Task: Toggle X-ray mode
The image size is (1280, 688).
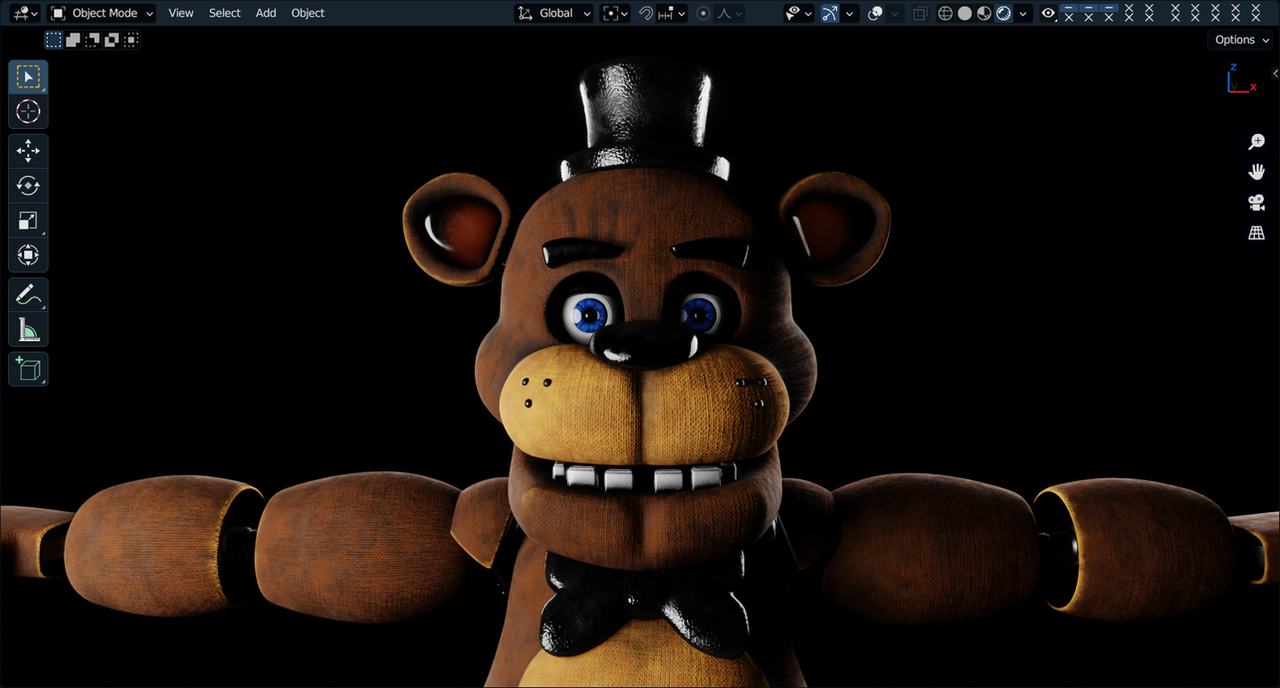Action: pos(921,13)
